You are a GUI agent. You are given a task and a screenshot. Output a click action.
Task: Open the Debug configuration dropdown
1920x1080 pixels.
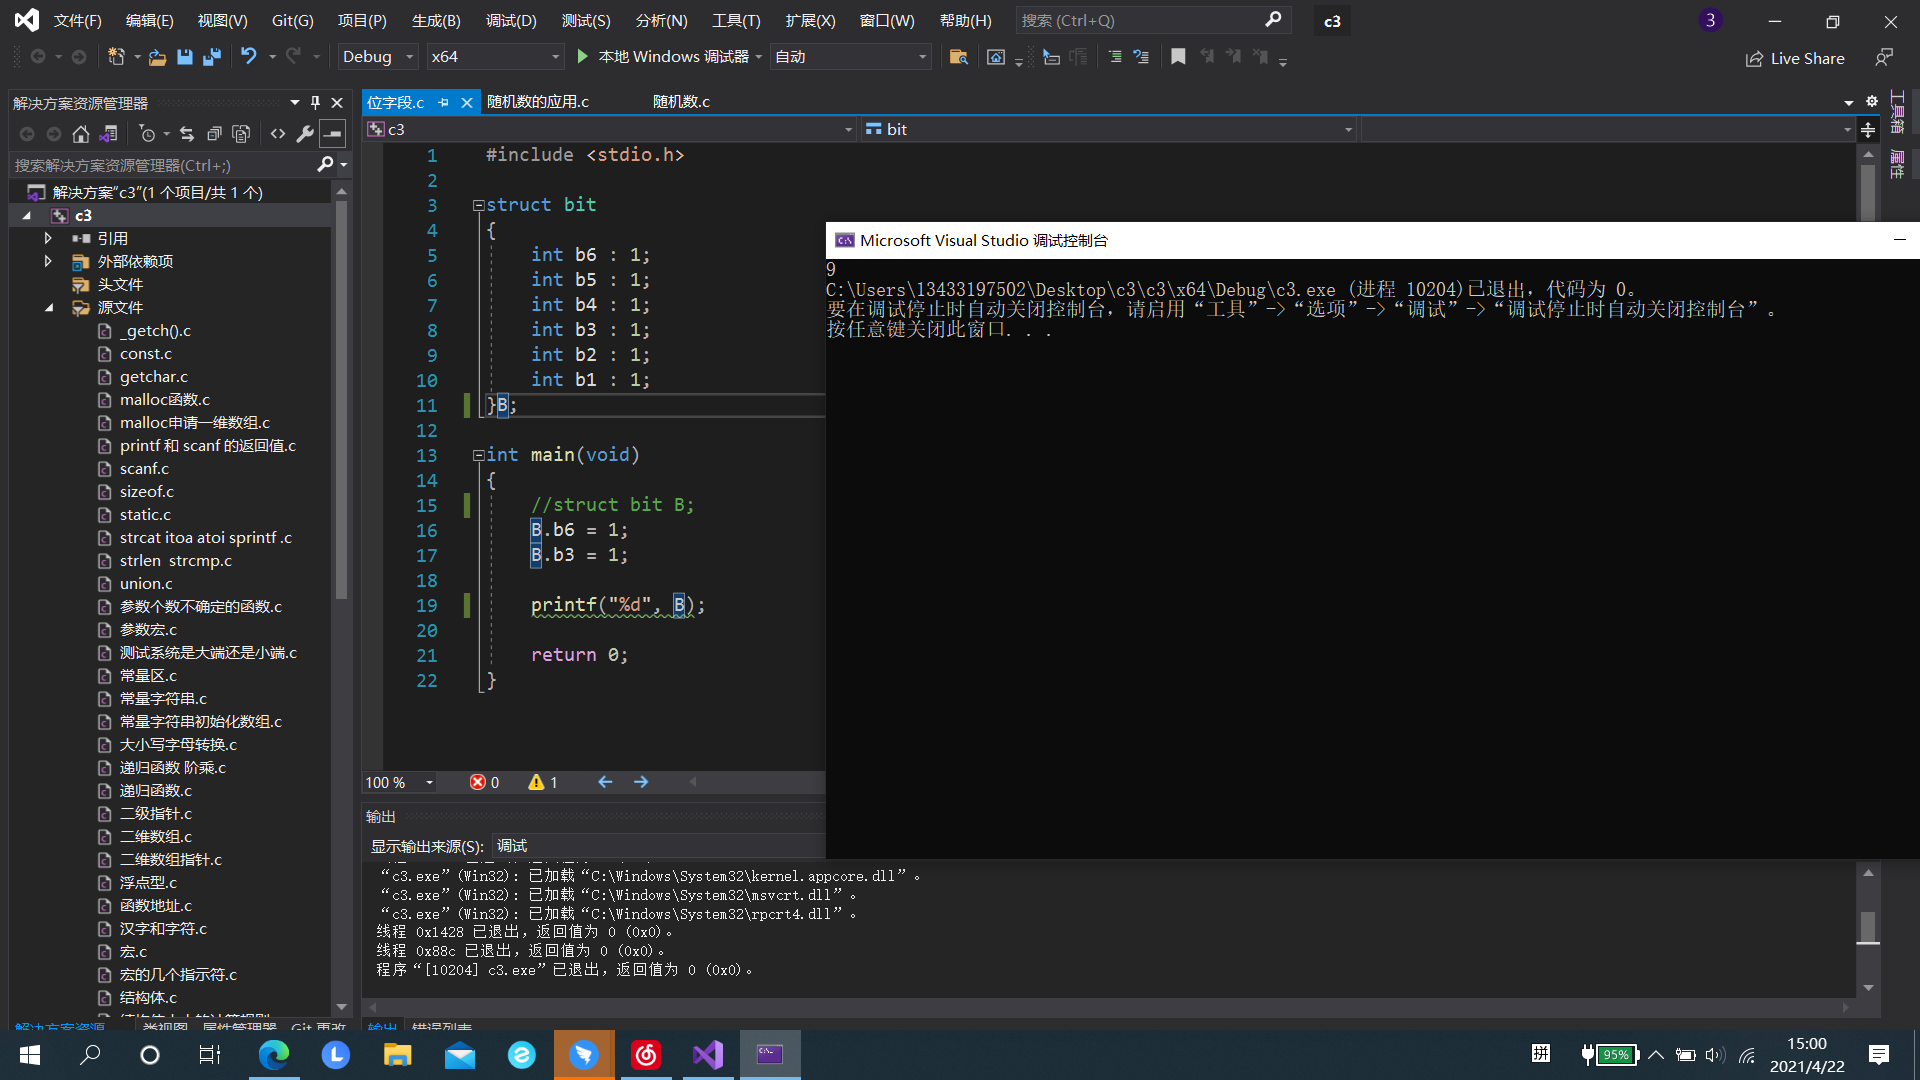pos(378,57)
